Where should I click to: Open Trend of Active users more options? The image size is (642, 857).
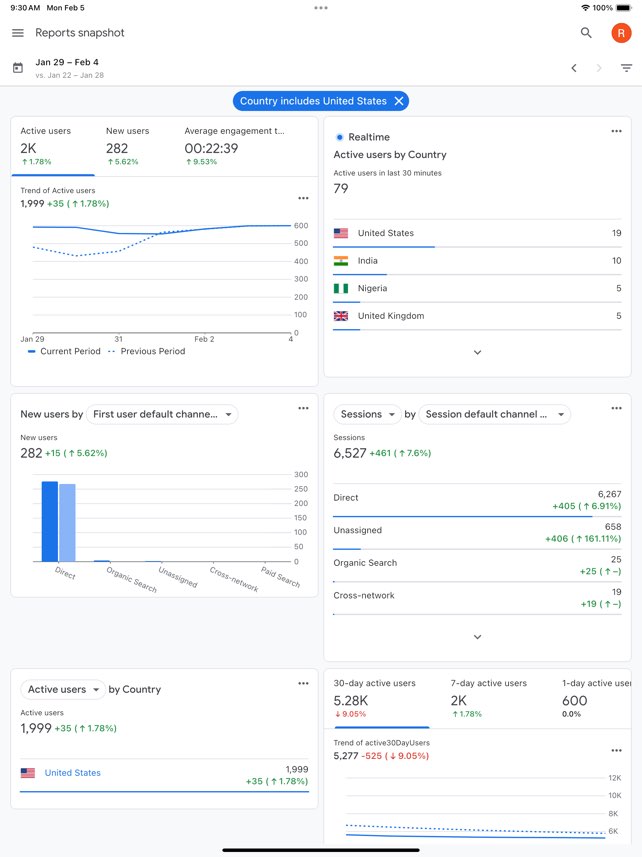303,198
